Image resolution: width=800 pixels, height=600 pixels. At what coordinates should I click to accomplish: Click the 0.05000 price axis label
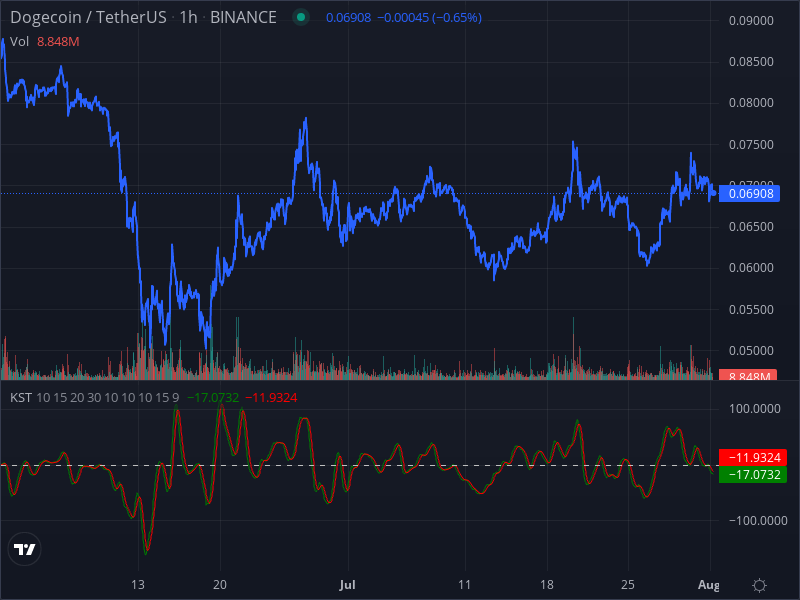pyautogui.click(x=751, y=351)
